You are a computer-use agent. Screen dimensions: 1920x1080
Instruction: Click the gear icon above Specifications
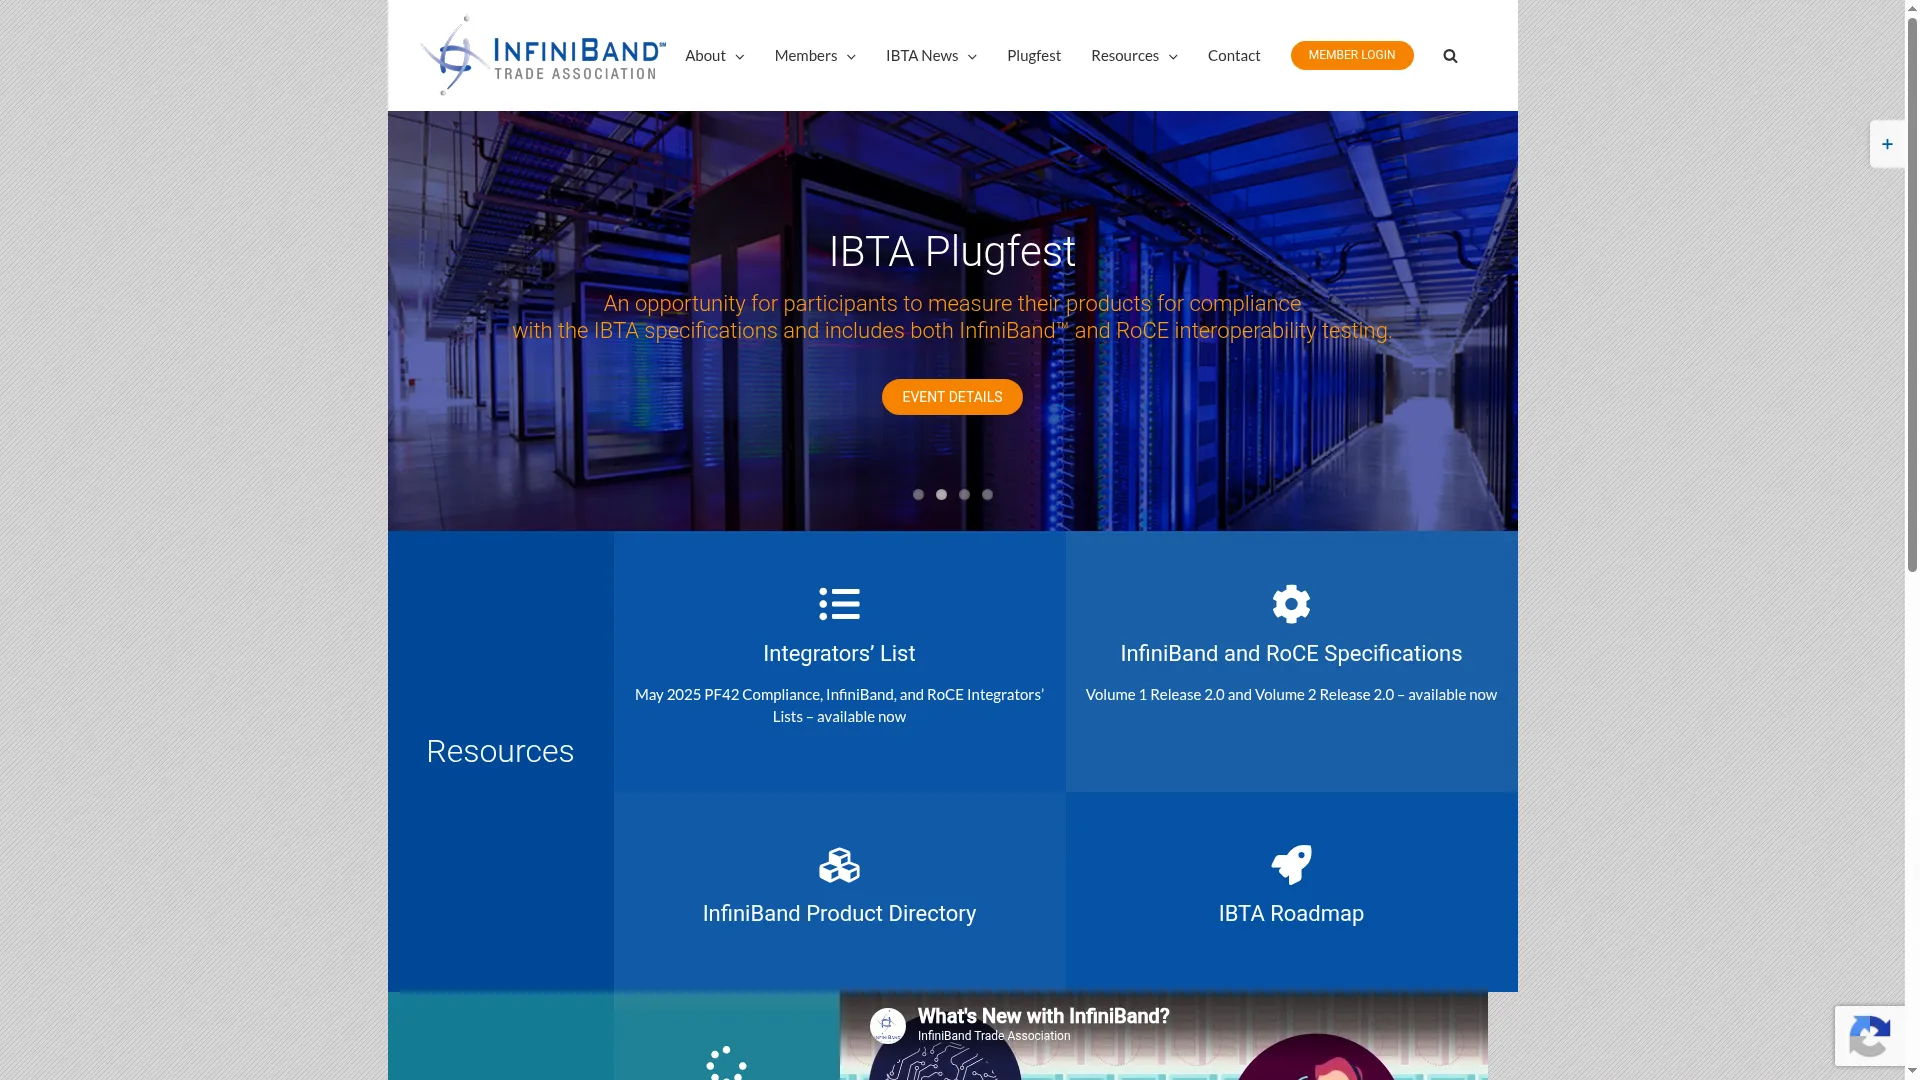(1291, 604)
